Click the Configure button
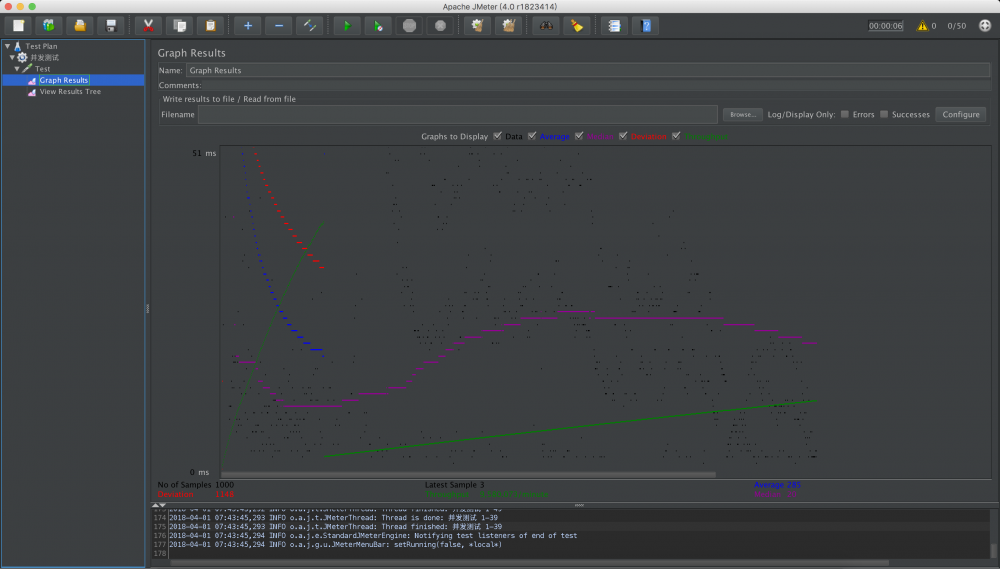Image resolution: width=1000 pixels, height=569 pixels. point(960,114)
